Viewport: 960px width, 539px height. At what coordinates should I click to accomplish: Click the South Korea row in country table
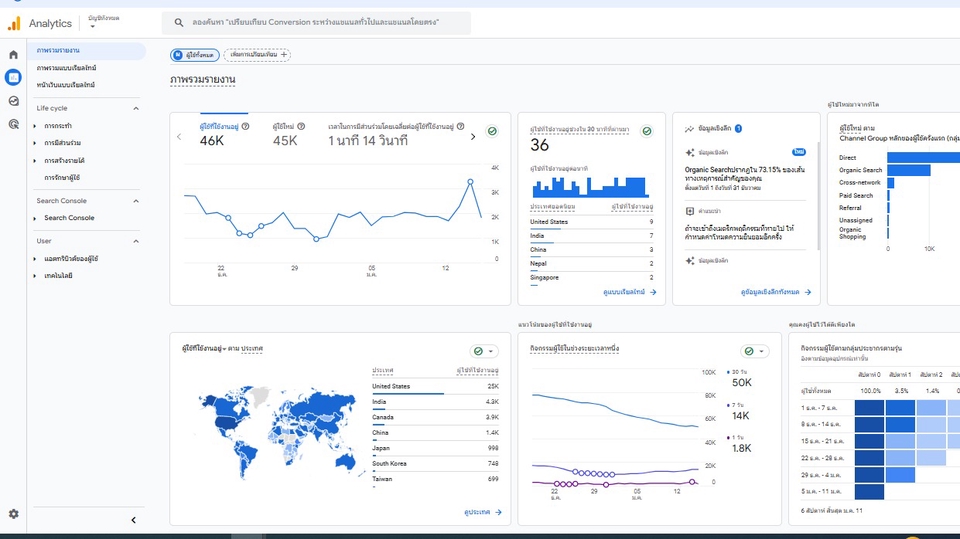point(435,464)
